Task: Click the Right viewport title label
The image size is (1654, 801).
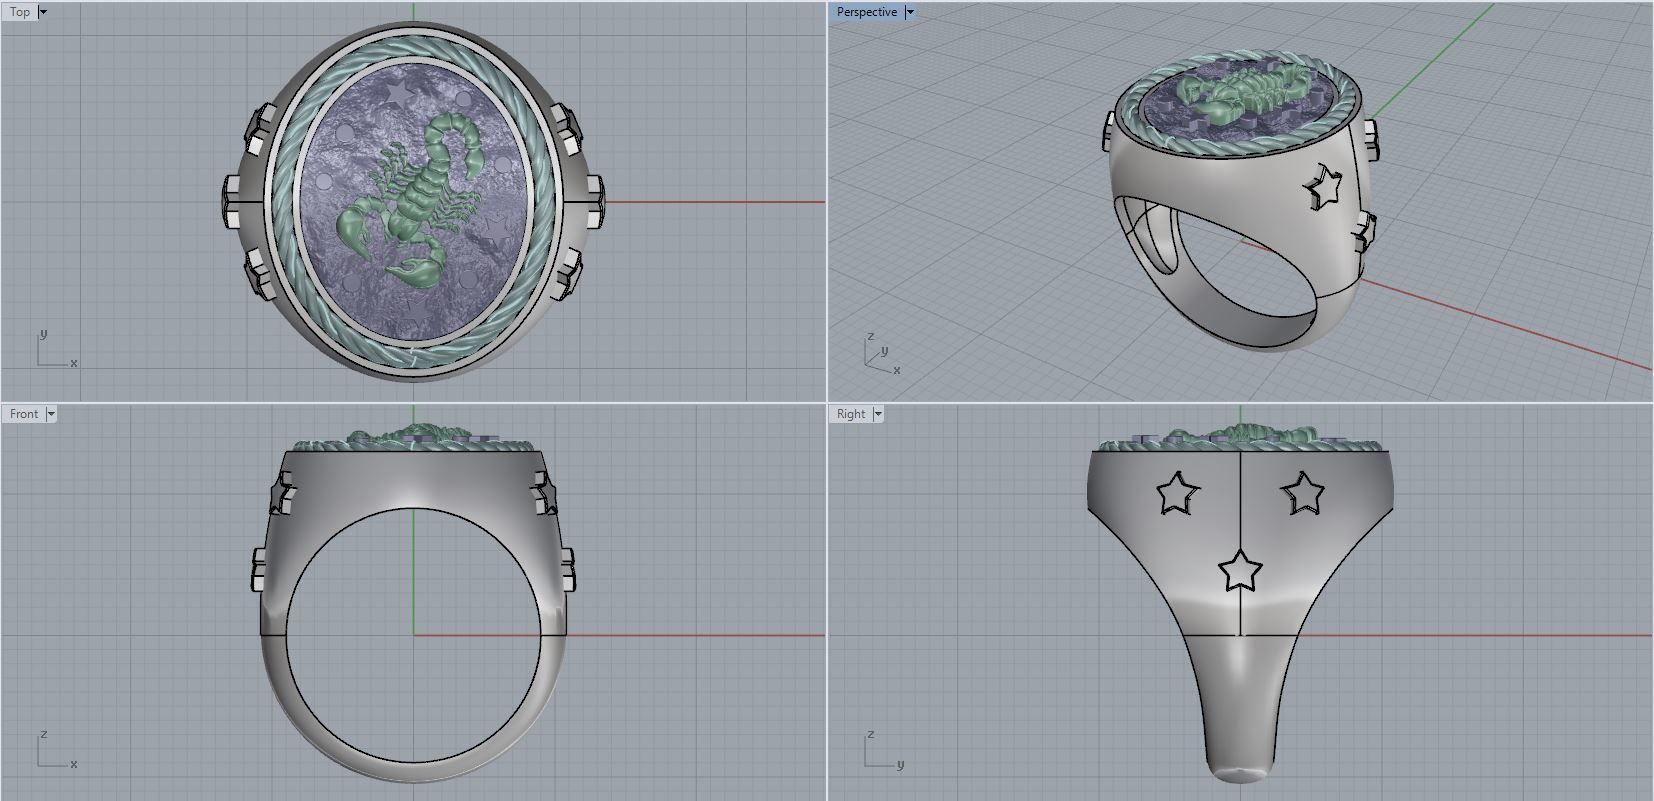Action: (x=851, y=413)
